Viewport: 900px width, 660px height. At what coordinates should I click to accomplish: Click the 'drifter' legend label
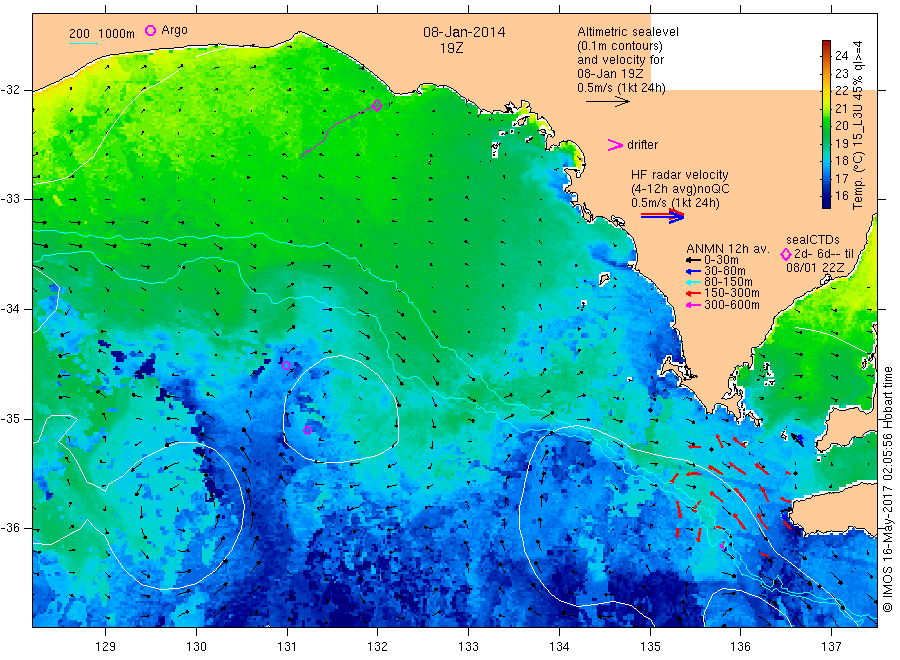point(642,145)
